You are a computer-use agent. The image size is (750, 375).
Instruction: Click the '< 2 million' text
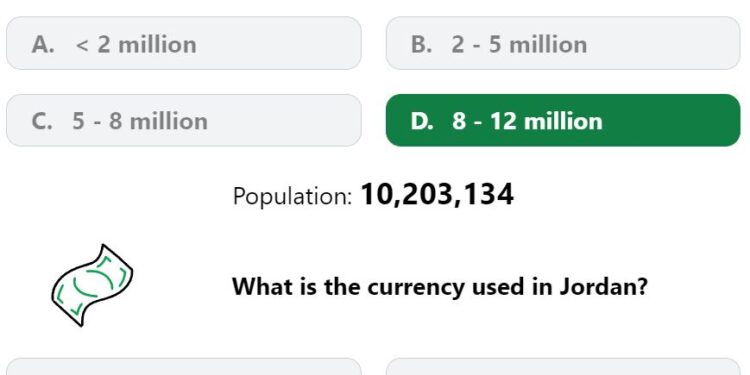[x=136, y=44]
